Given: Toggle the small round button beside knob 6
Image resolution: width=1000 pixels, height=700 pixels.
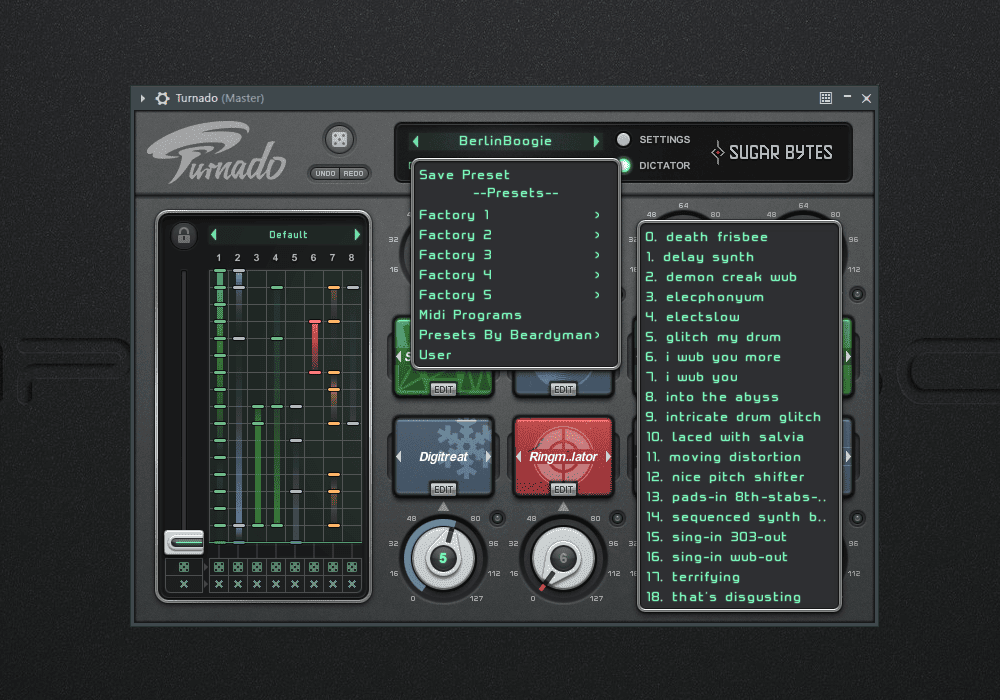Looking at the screenshot, I should point(617,518).
